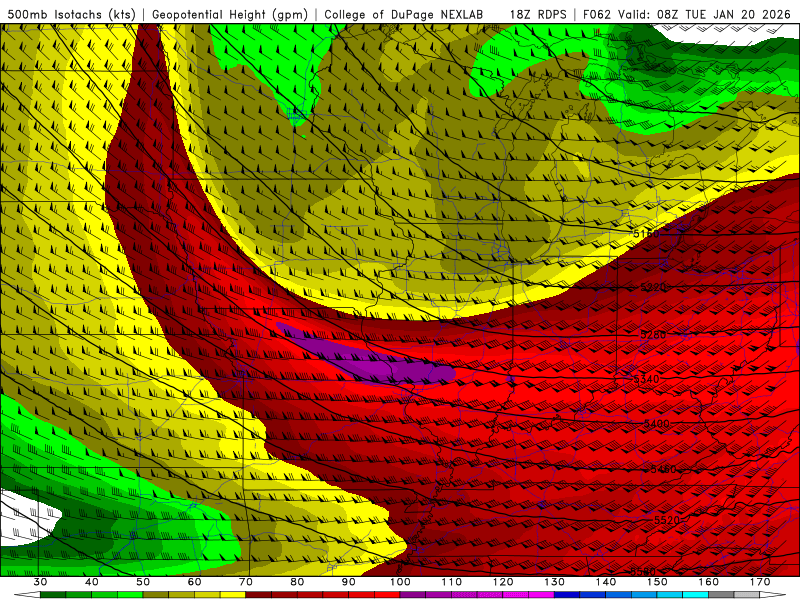
Task: Click the "F062" forecast hour text
Action: coord(596,15)
